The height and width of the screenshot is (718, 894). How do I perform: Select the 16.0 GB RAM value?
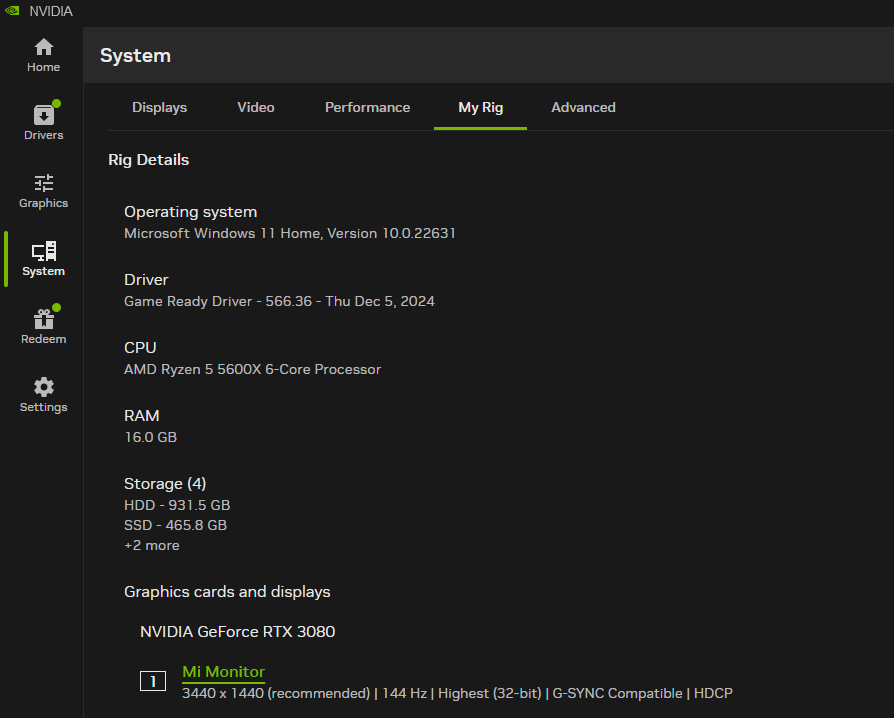[x=151, y=437]
